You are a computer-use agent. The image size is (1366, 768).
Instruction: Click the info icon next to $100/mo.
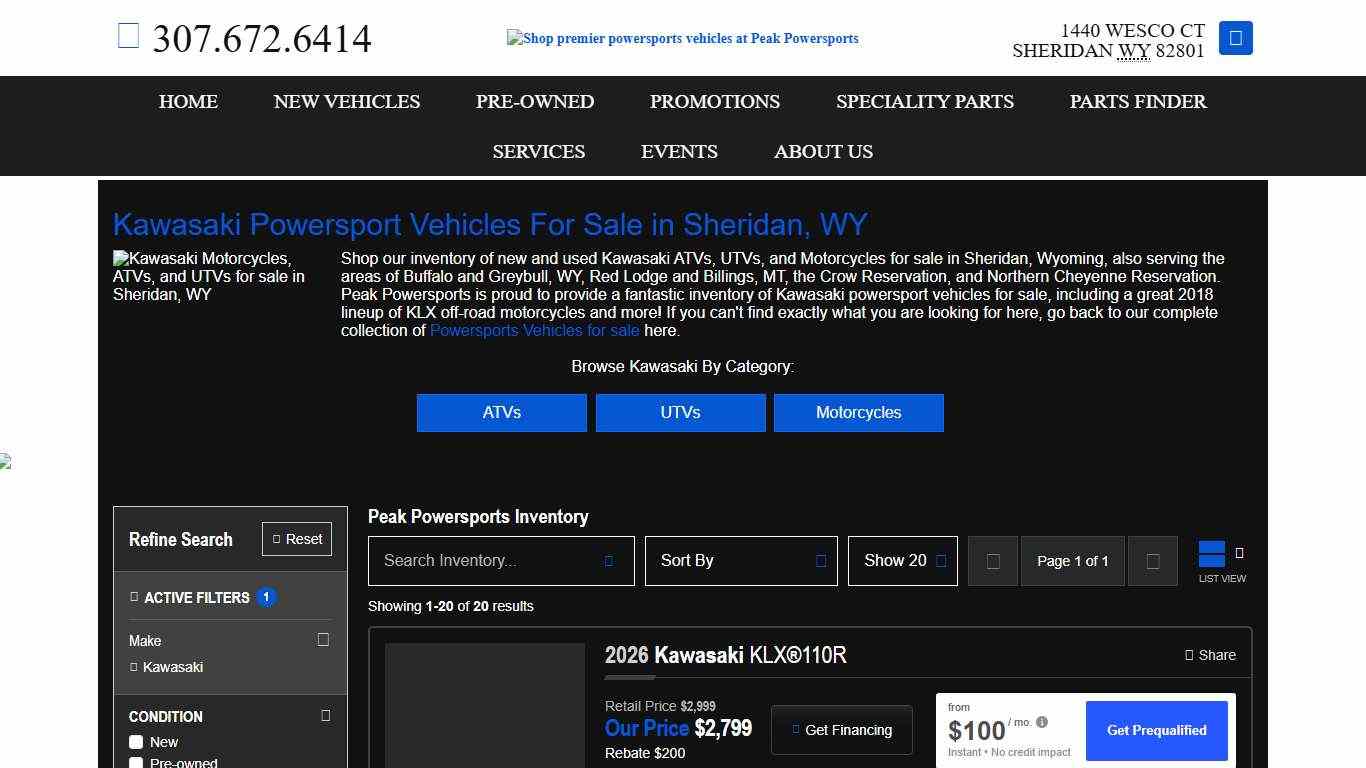(x=1042, y=722)
